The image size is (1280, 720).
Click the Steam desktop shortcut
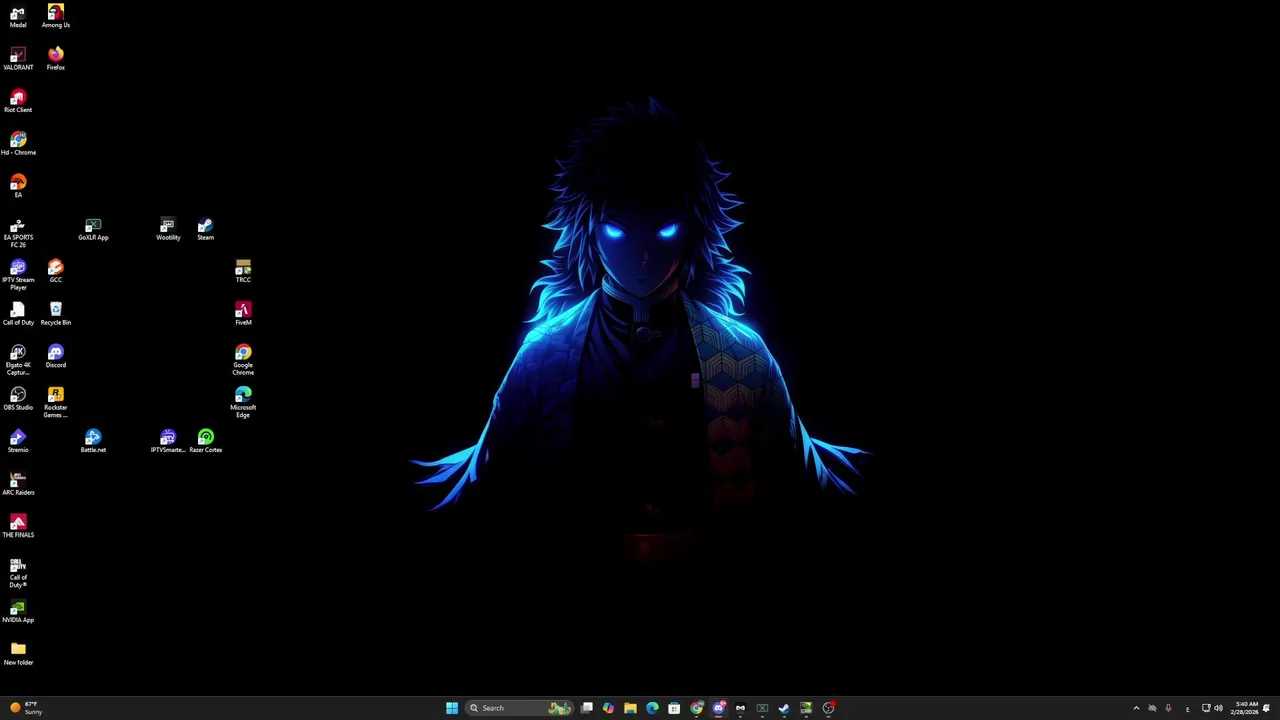(205, 229)
